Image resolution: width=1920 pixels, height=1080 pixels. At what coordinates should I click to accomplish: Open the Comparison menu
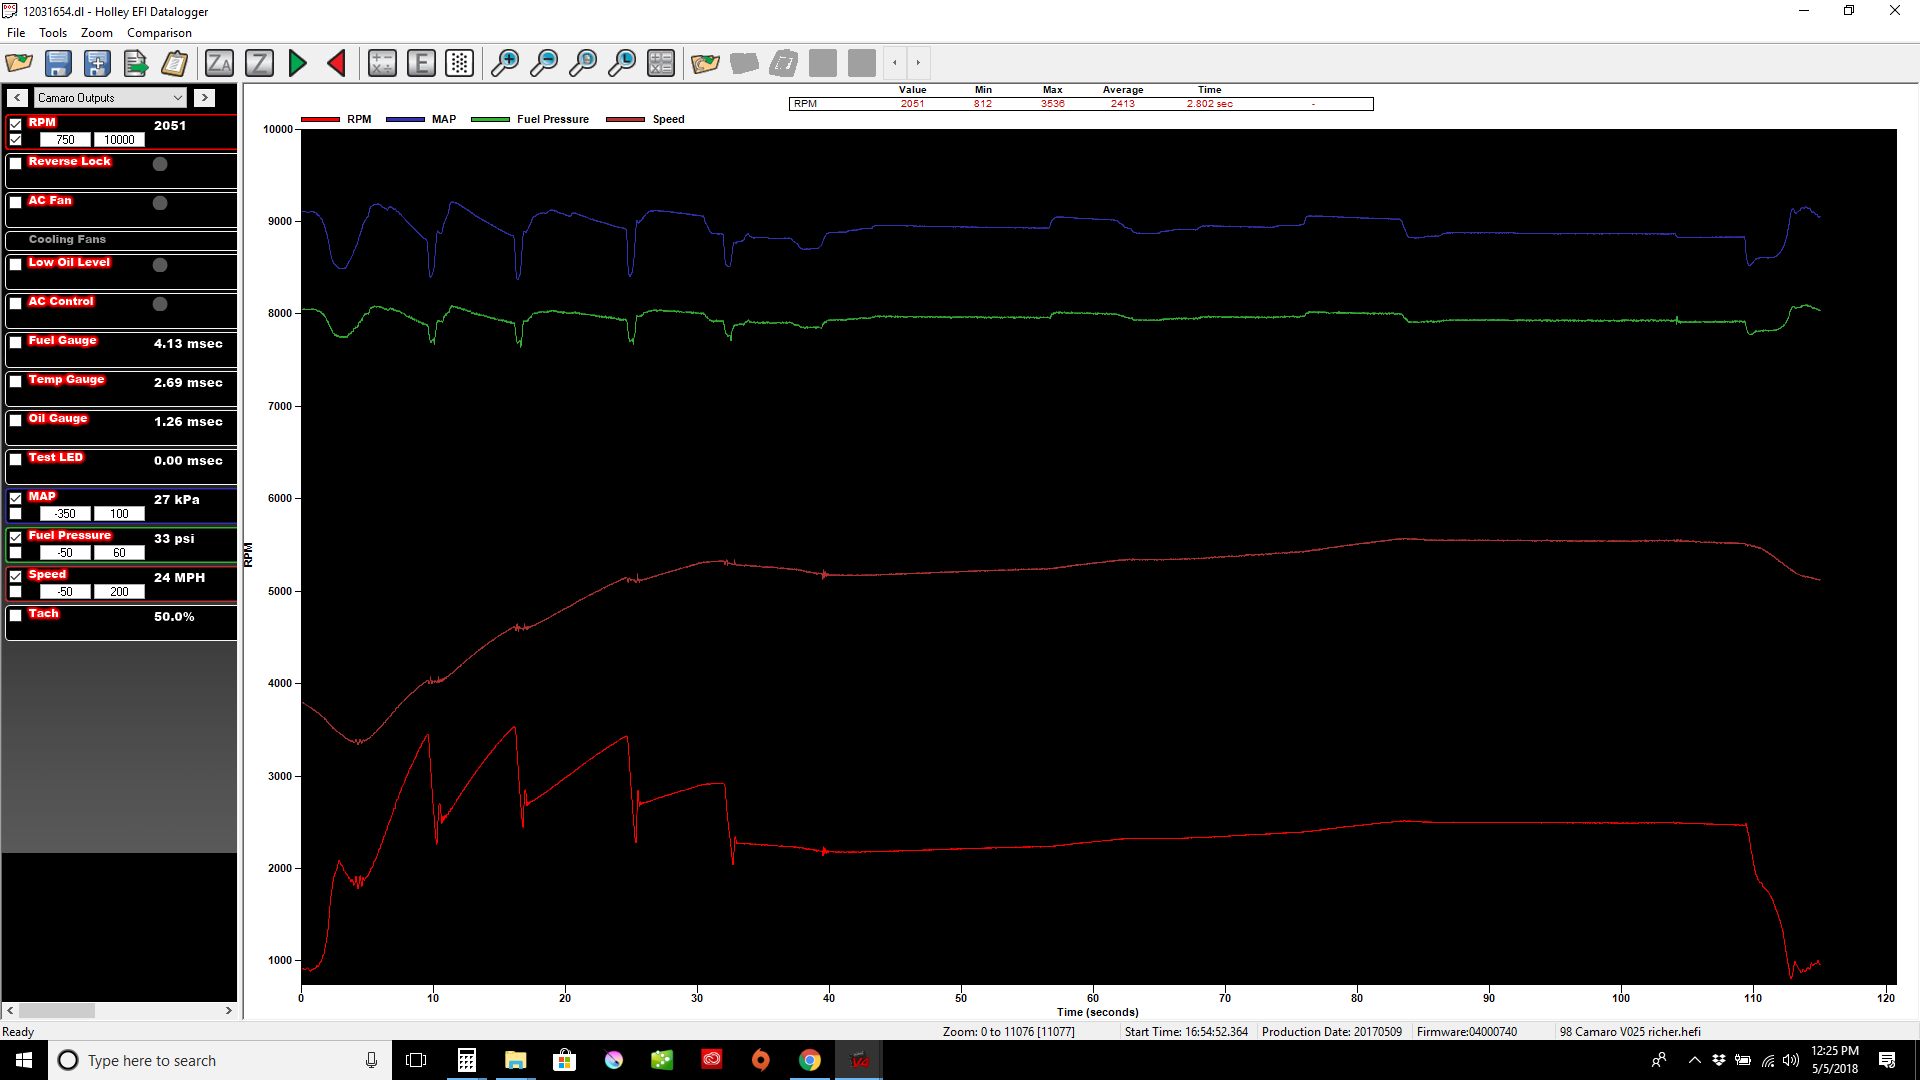159,33
